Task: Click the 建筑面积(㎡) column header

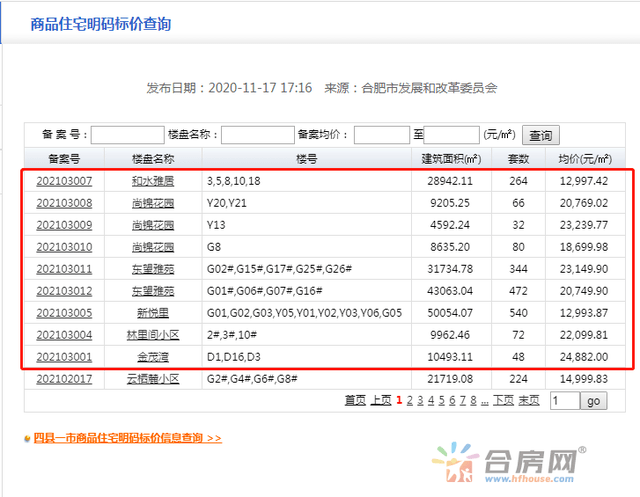Action: 451,159
